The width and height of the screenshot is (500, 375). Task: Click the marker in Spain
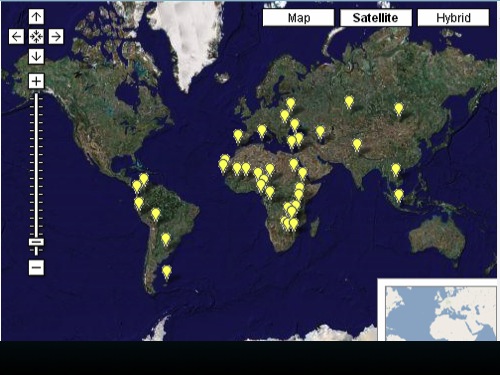click(x=238, y=136)
